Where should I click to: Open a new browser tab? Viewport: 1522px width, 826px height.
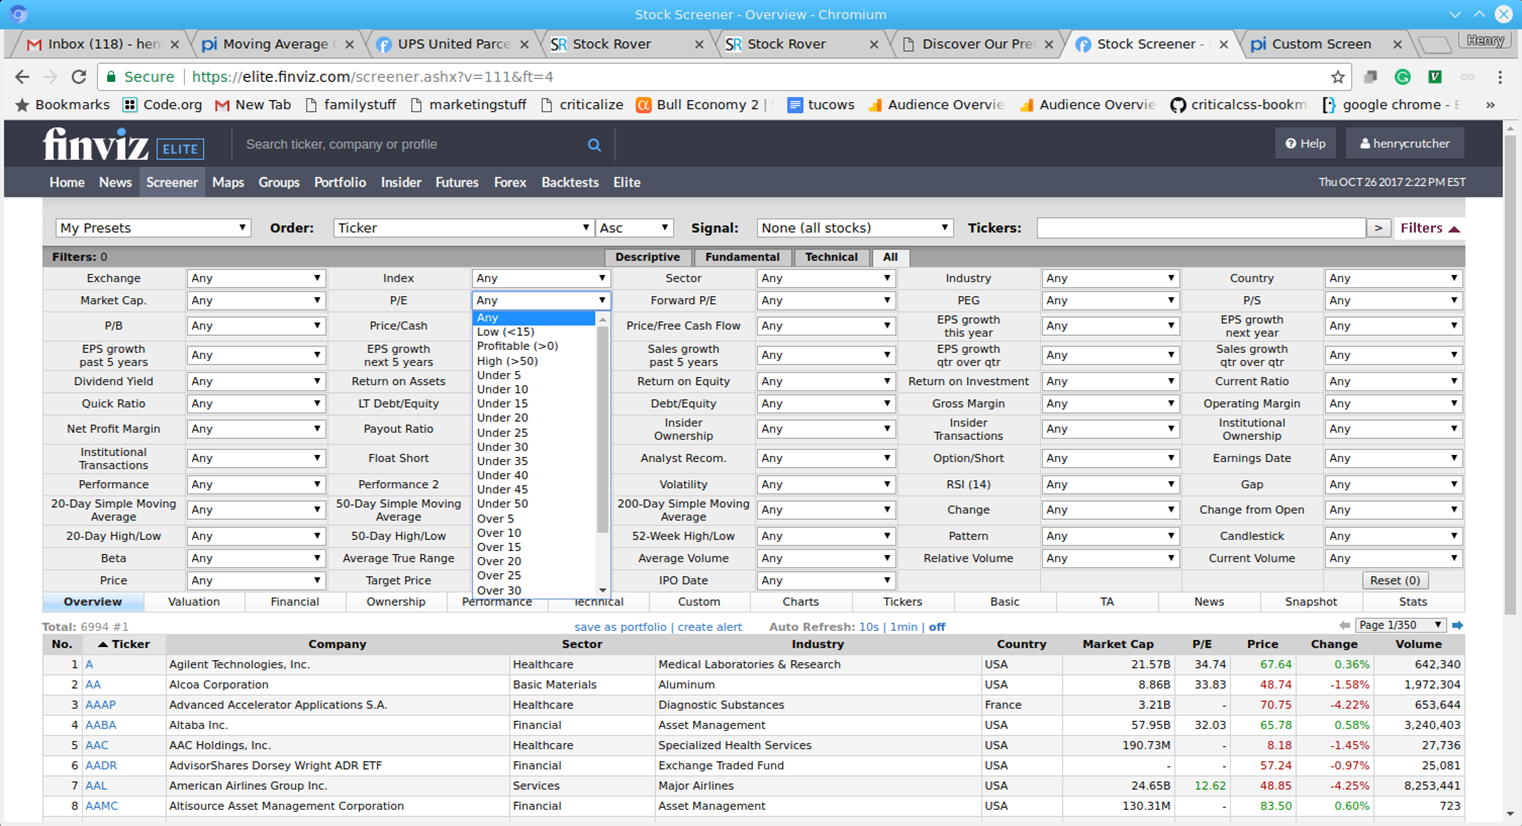pyautogui.click(x=1433, y=44)
